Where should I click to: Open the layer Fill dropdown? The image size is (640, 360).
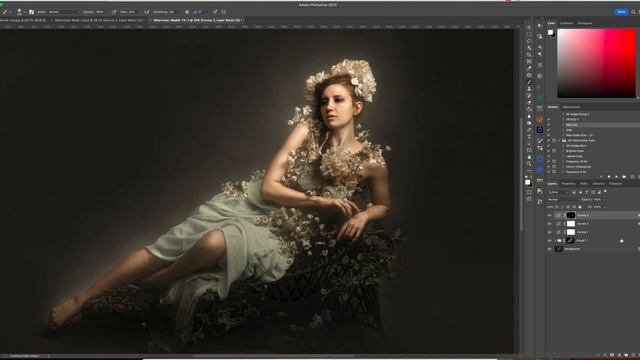click(x=600, y=207)
